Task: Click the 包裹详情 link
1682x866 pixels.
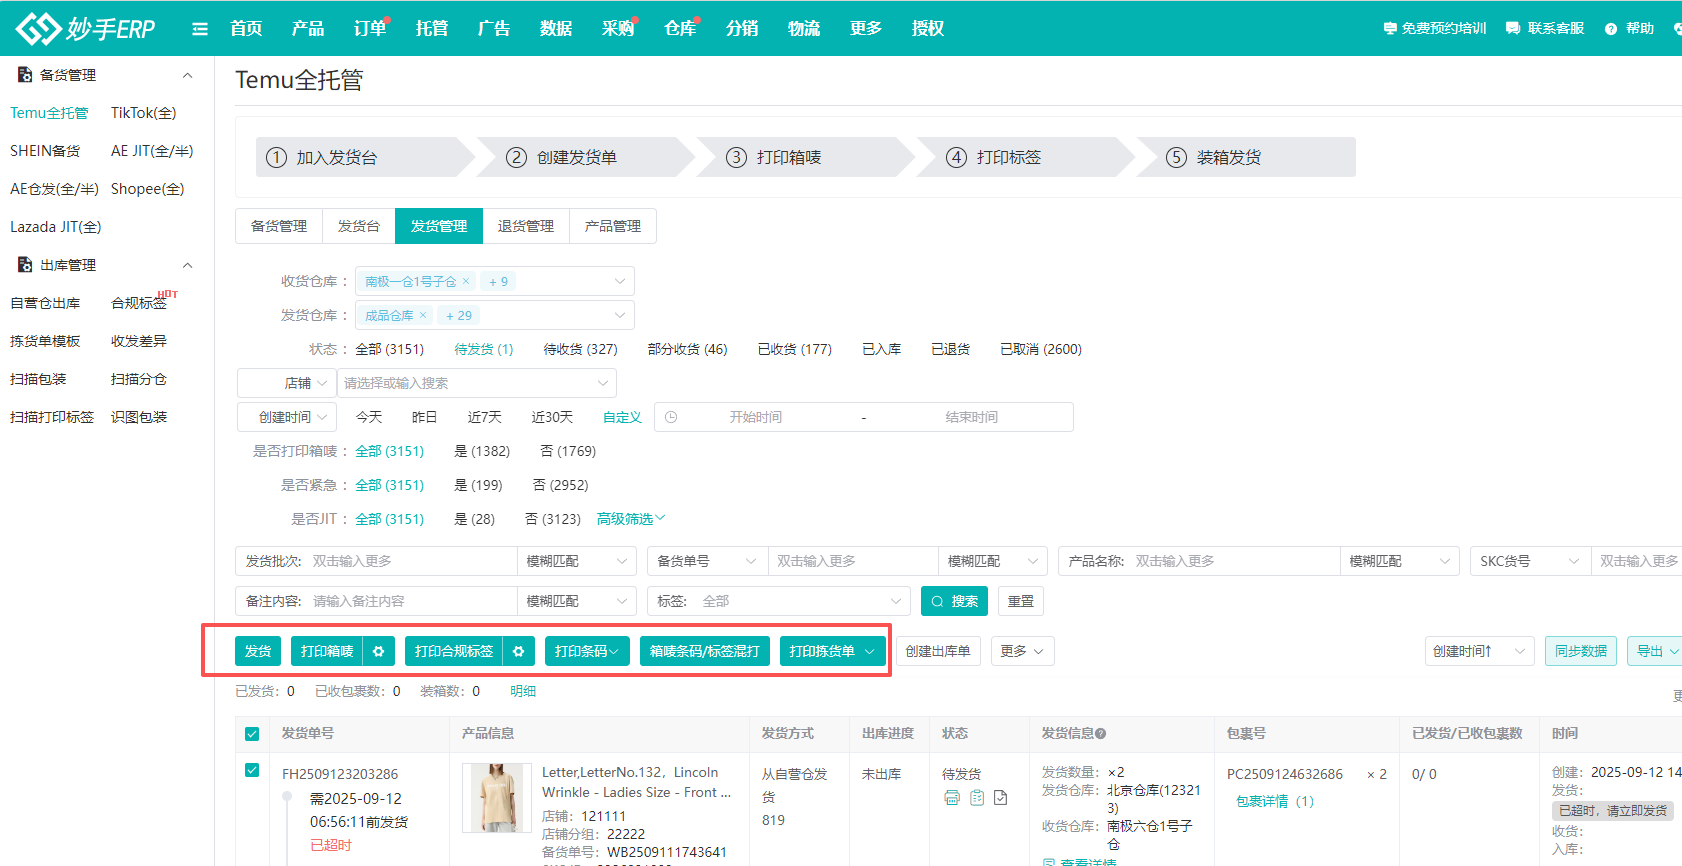Action: pos(1262,801)
